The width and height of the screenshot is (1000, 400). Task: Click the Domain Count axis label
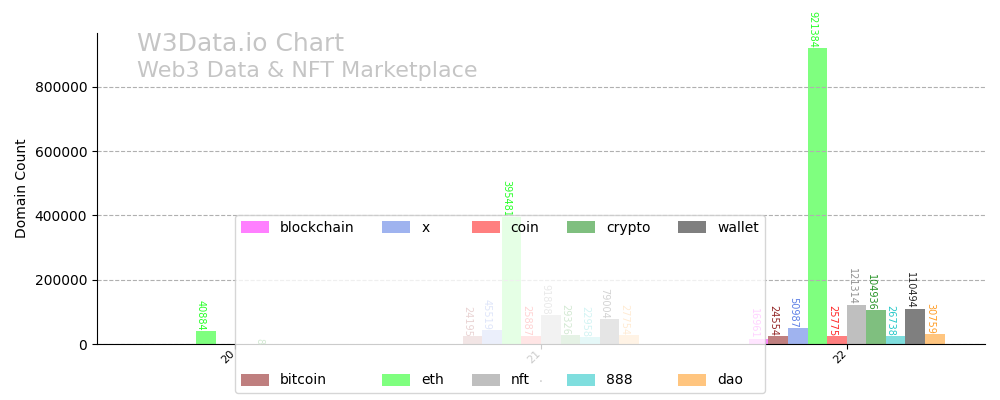pyautogui.click(x=21, y=188)
